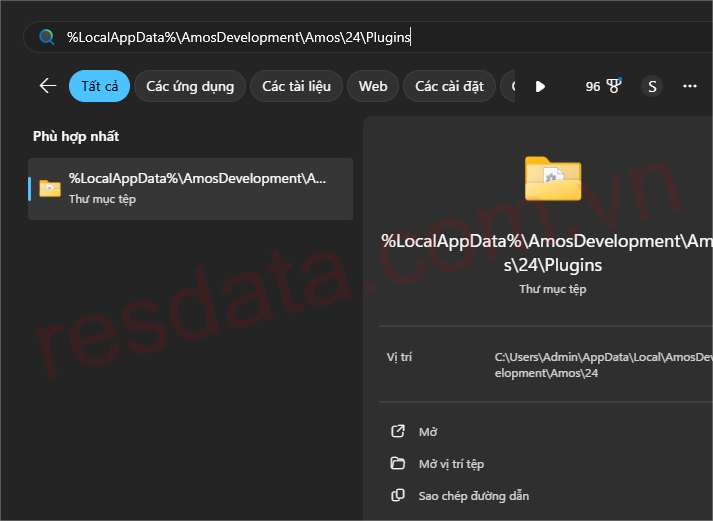The width and height of the screenshot is (713, 521).
Task: Select the best match folder result
Action: (x=190, y=188)
